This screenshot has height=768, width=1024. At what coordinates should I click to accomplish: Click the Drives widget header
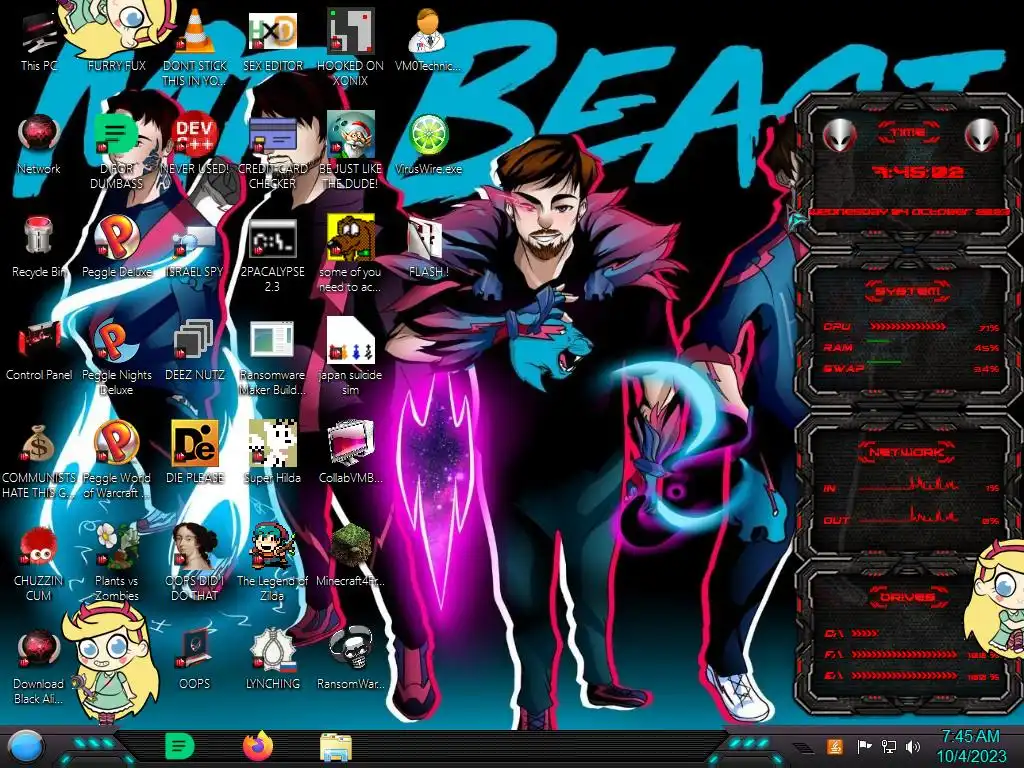tap(906, 597)
